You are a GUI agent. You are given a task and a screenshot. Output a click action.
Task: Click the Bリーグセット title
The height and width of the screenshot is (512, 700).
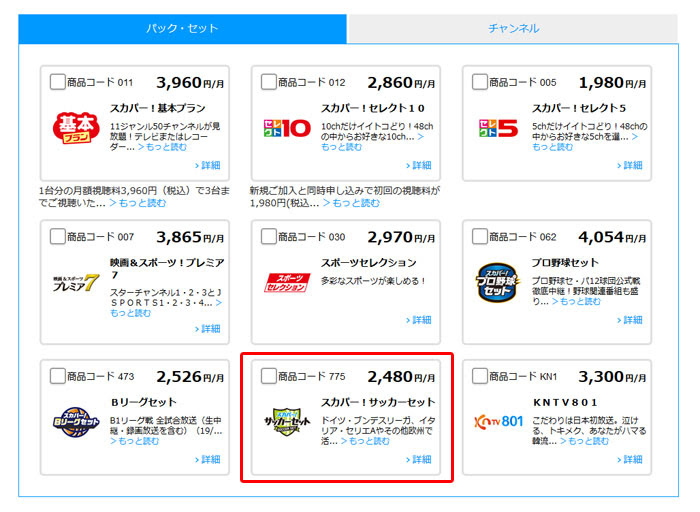[x=144, y=402]
